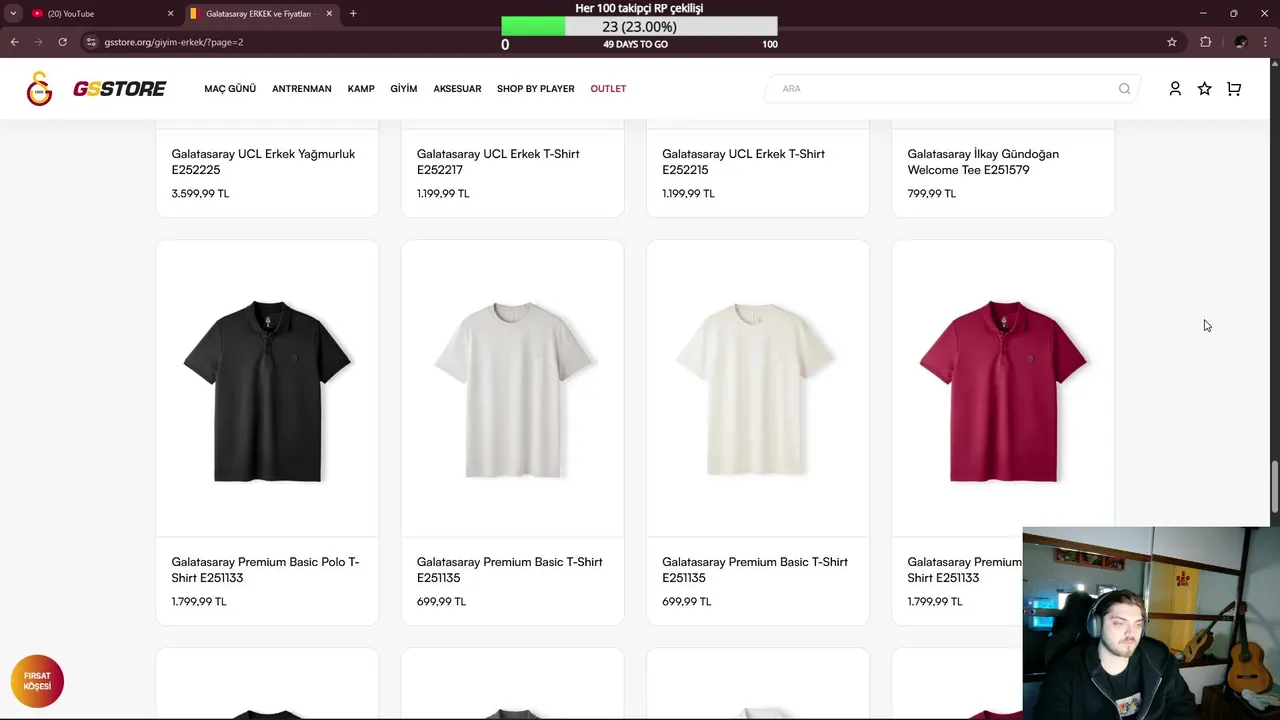The height and width of the screenshot is (720, 1280).
Task: Open browser extensions puzzle icon
Action: 1205,42
